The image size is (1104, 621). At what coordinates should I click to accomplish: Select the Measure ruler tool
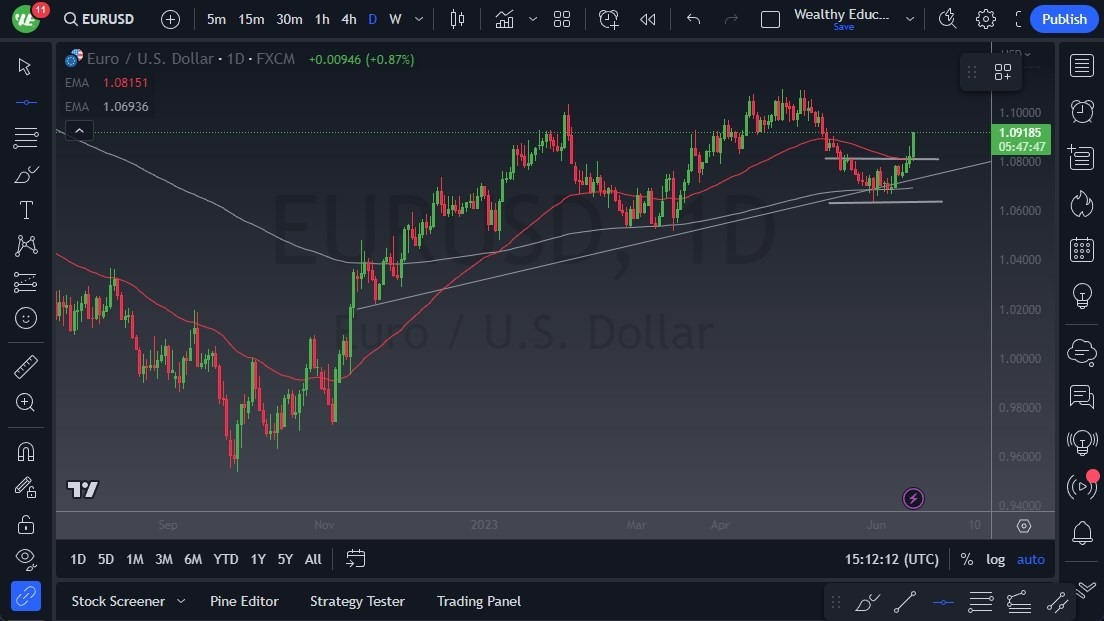coord(26,367)
